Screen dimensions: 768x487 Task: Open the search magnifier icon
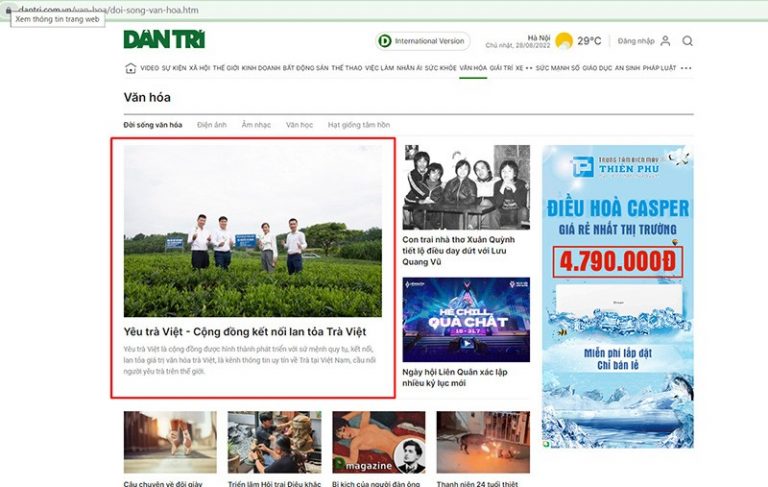(687, 41)
